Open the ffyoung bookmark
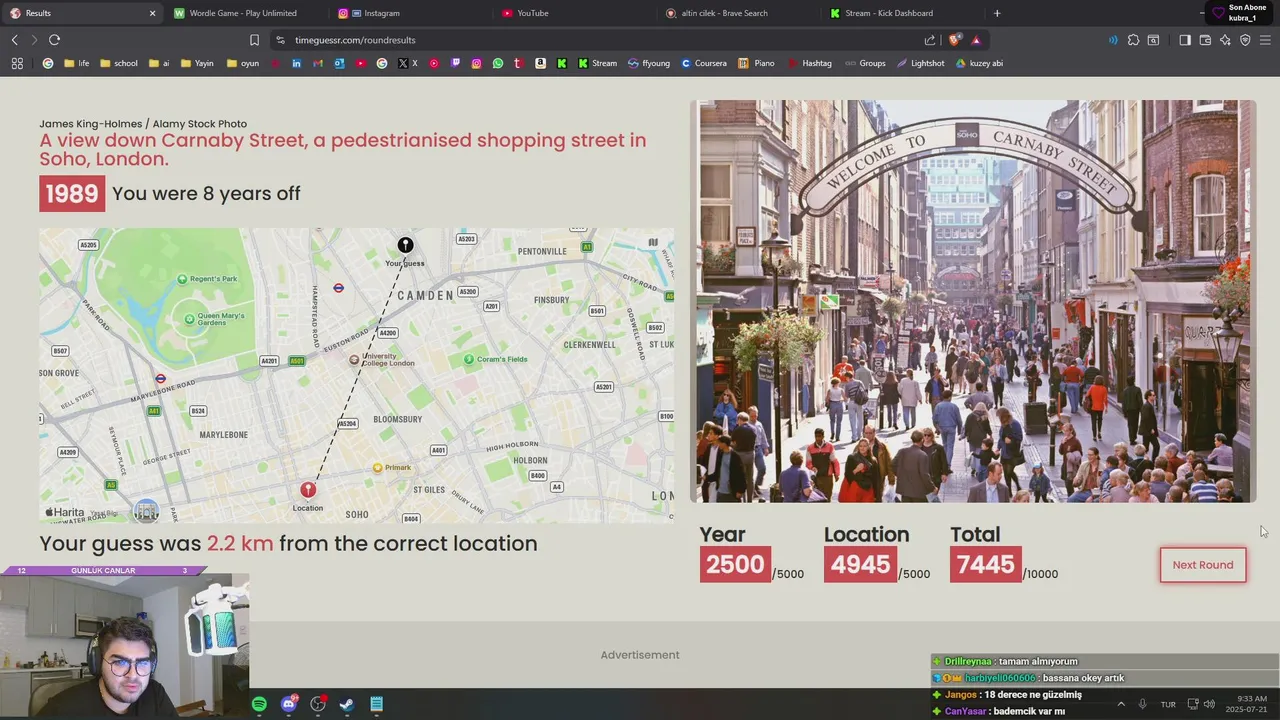Viewport: 1280px width, 720px height. [x=649, y=63]
